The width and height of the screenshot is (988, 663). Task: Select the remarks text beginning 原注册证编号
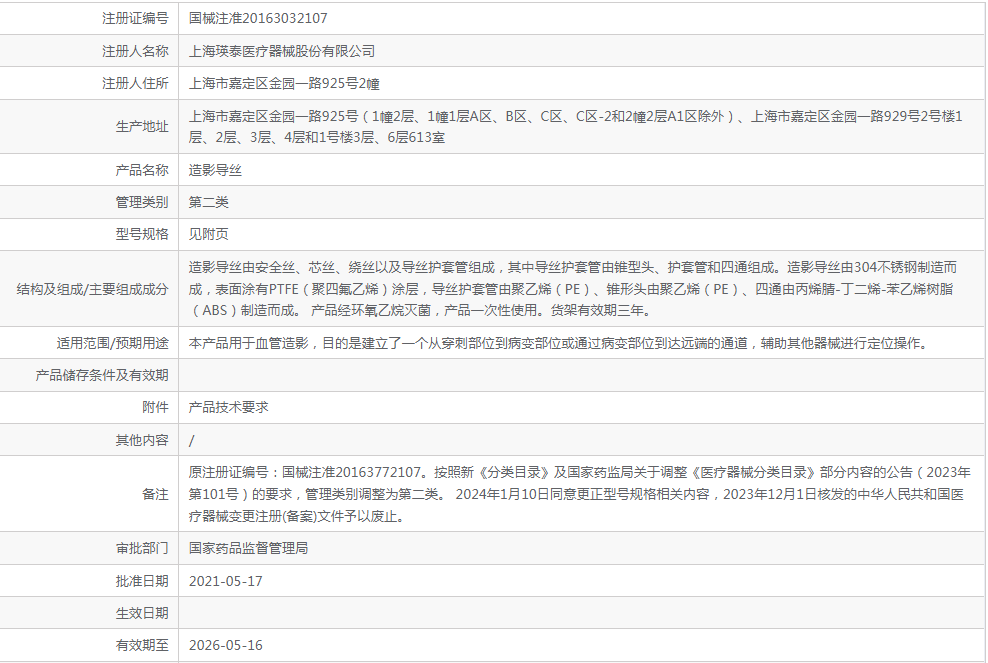(x=580, y=494)
